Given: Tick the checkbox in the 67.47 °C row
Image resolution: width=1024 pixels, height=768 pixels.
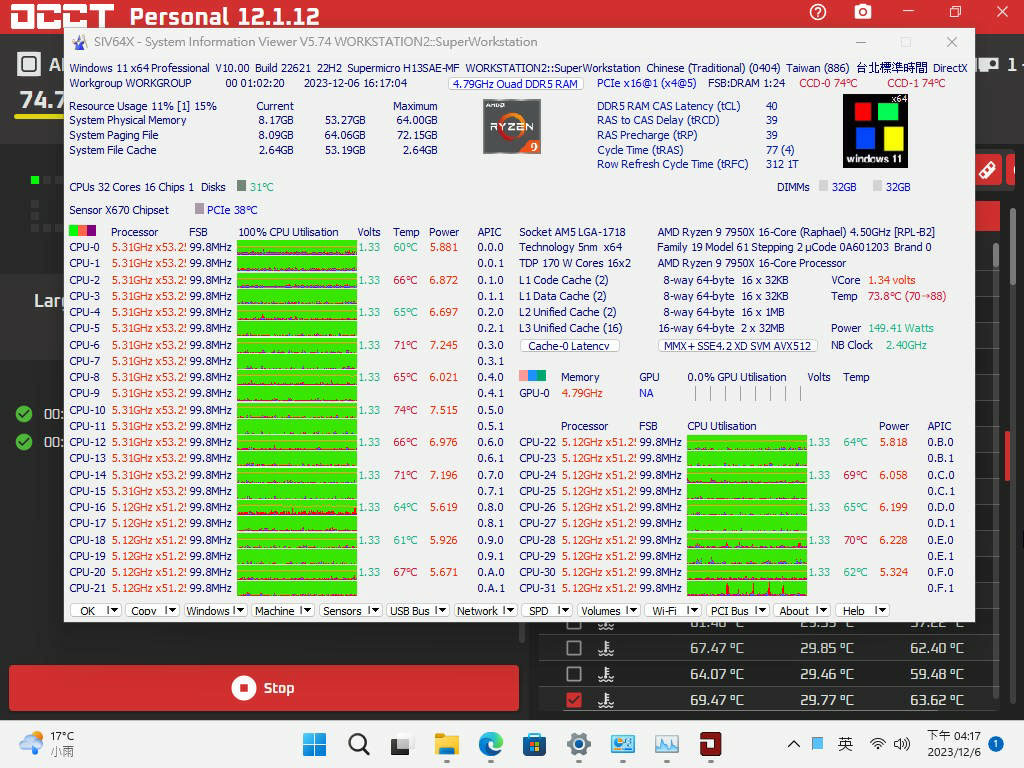Looking at the screenshot, I should pos(574,648).
